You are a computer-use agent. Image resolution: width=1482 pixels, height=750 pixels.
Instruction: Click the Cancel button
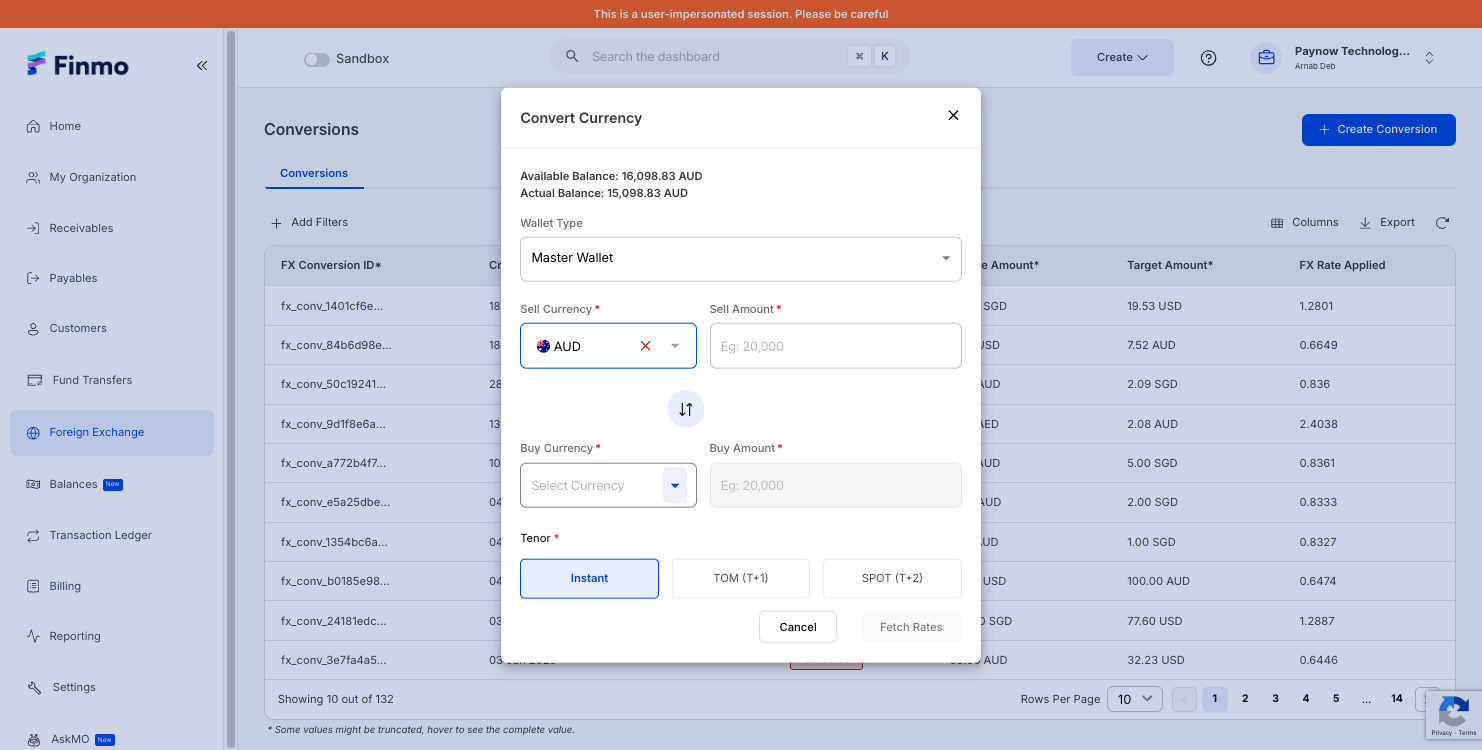(x=798, y=627)
